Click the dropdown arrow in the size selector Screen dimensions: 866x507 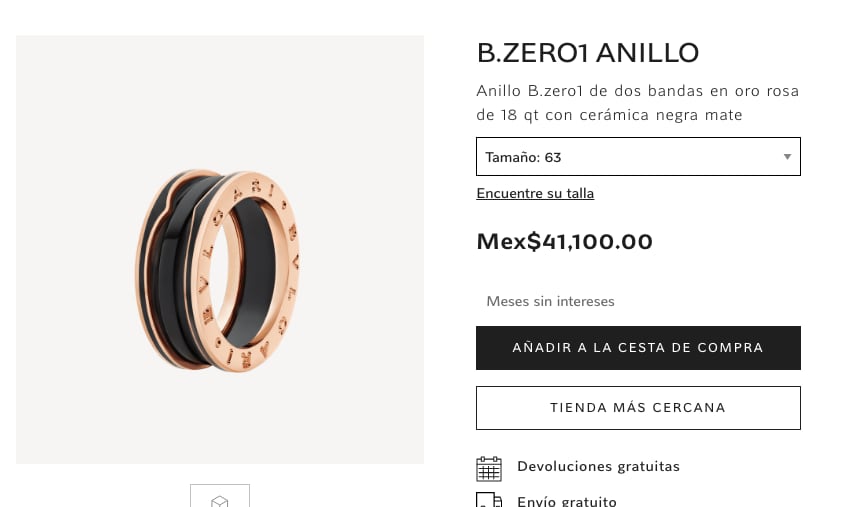787,157
